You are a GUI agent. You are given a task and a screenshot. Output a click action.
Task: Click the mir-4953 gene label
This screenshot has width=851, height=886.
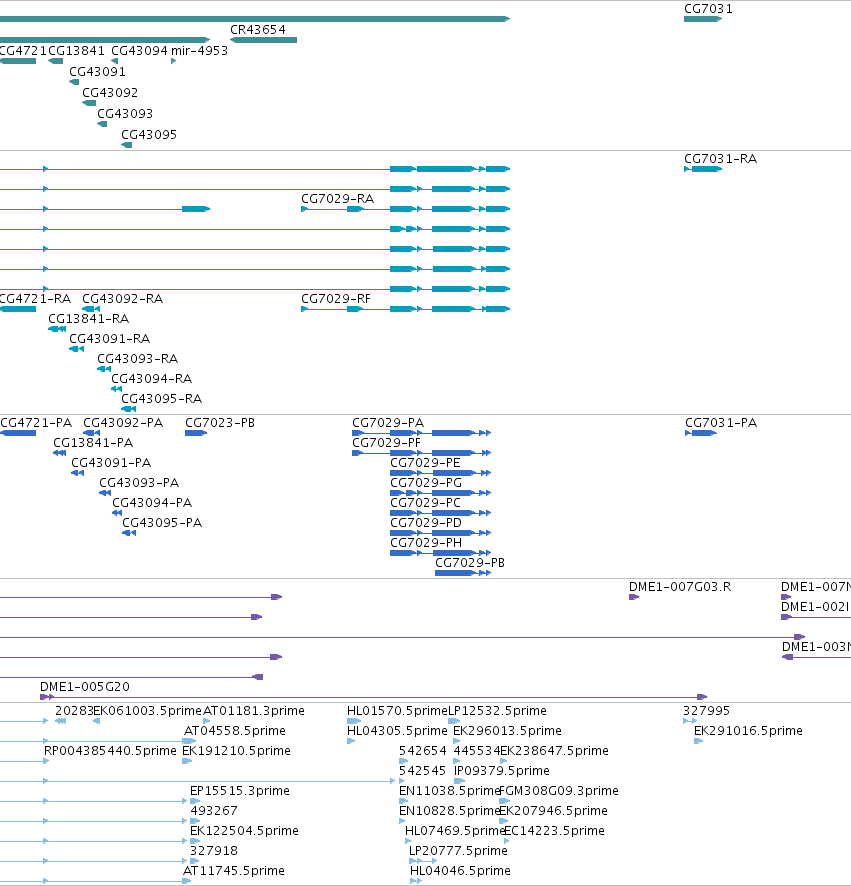pyautogui.click(x=199, y=51)
